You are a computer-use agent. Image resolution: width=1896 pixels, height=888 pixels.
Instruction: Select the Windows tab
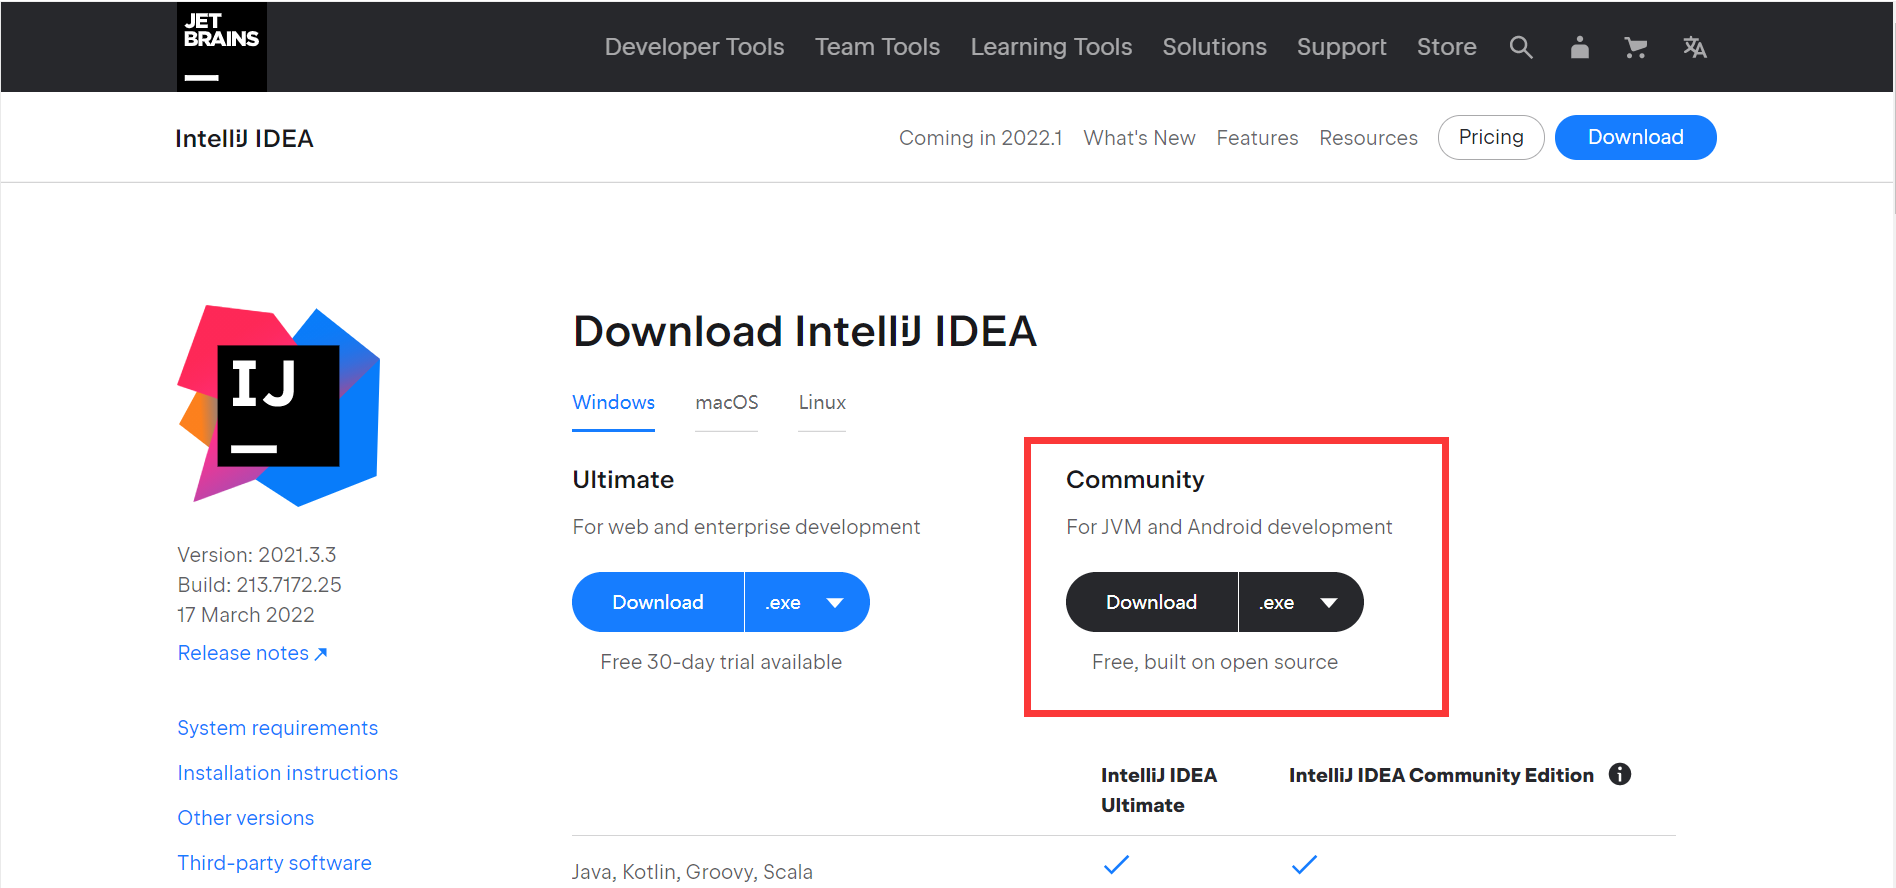613,402
